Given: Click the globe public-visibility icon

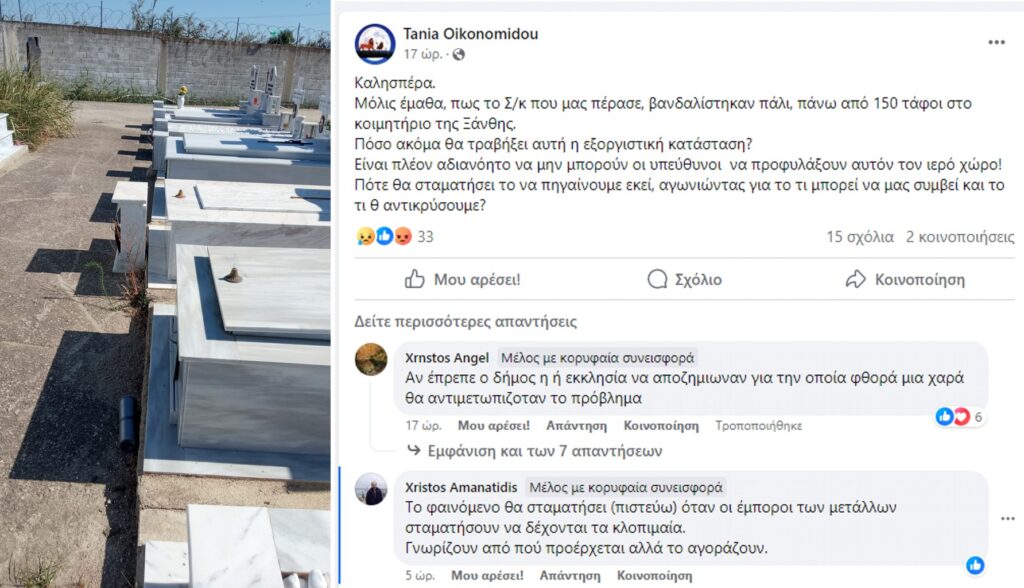Looking at the screenshot, I should pyautogui.click(x=458, y=54).
